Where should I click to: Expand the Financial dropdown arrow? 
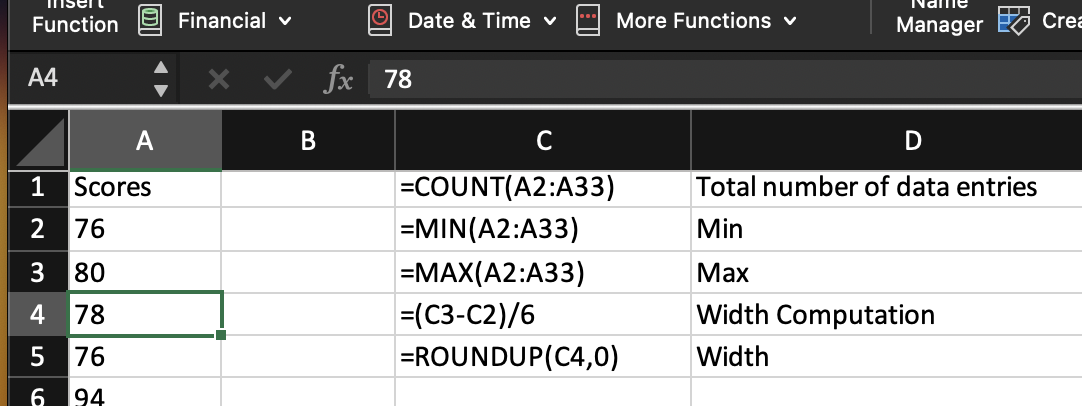pyautogui.click(x=286, y=21)
